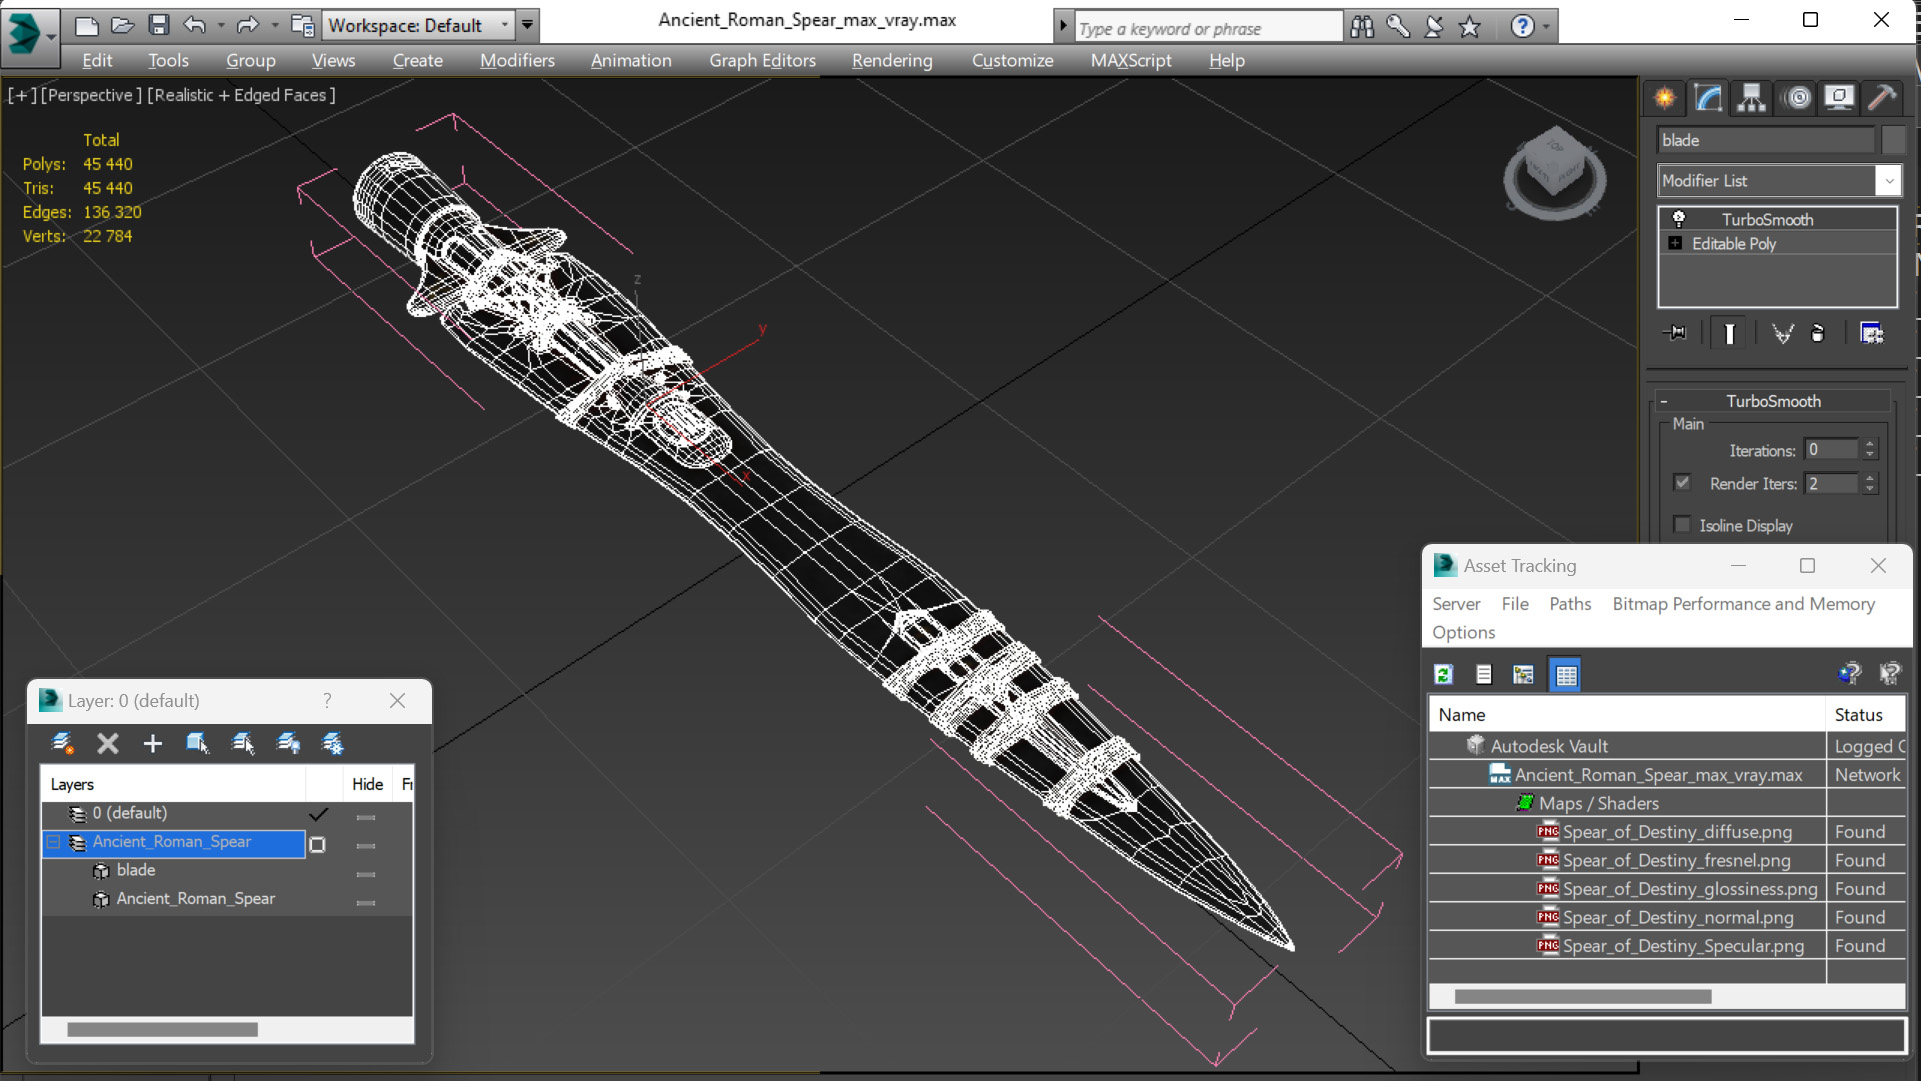This screenshot has height=1081, width=1921.
Task: Open the Motion command panel
Action: pyautogui.click(x=1797, y=98)
